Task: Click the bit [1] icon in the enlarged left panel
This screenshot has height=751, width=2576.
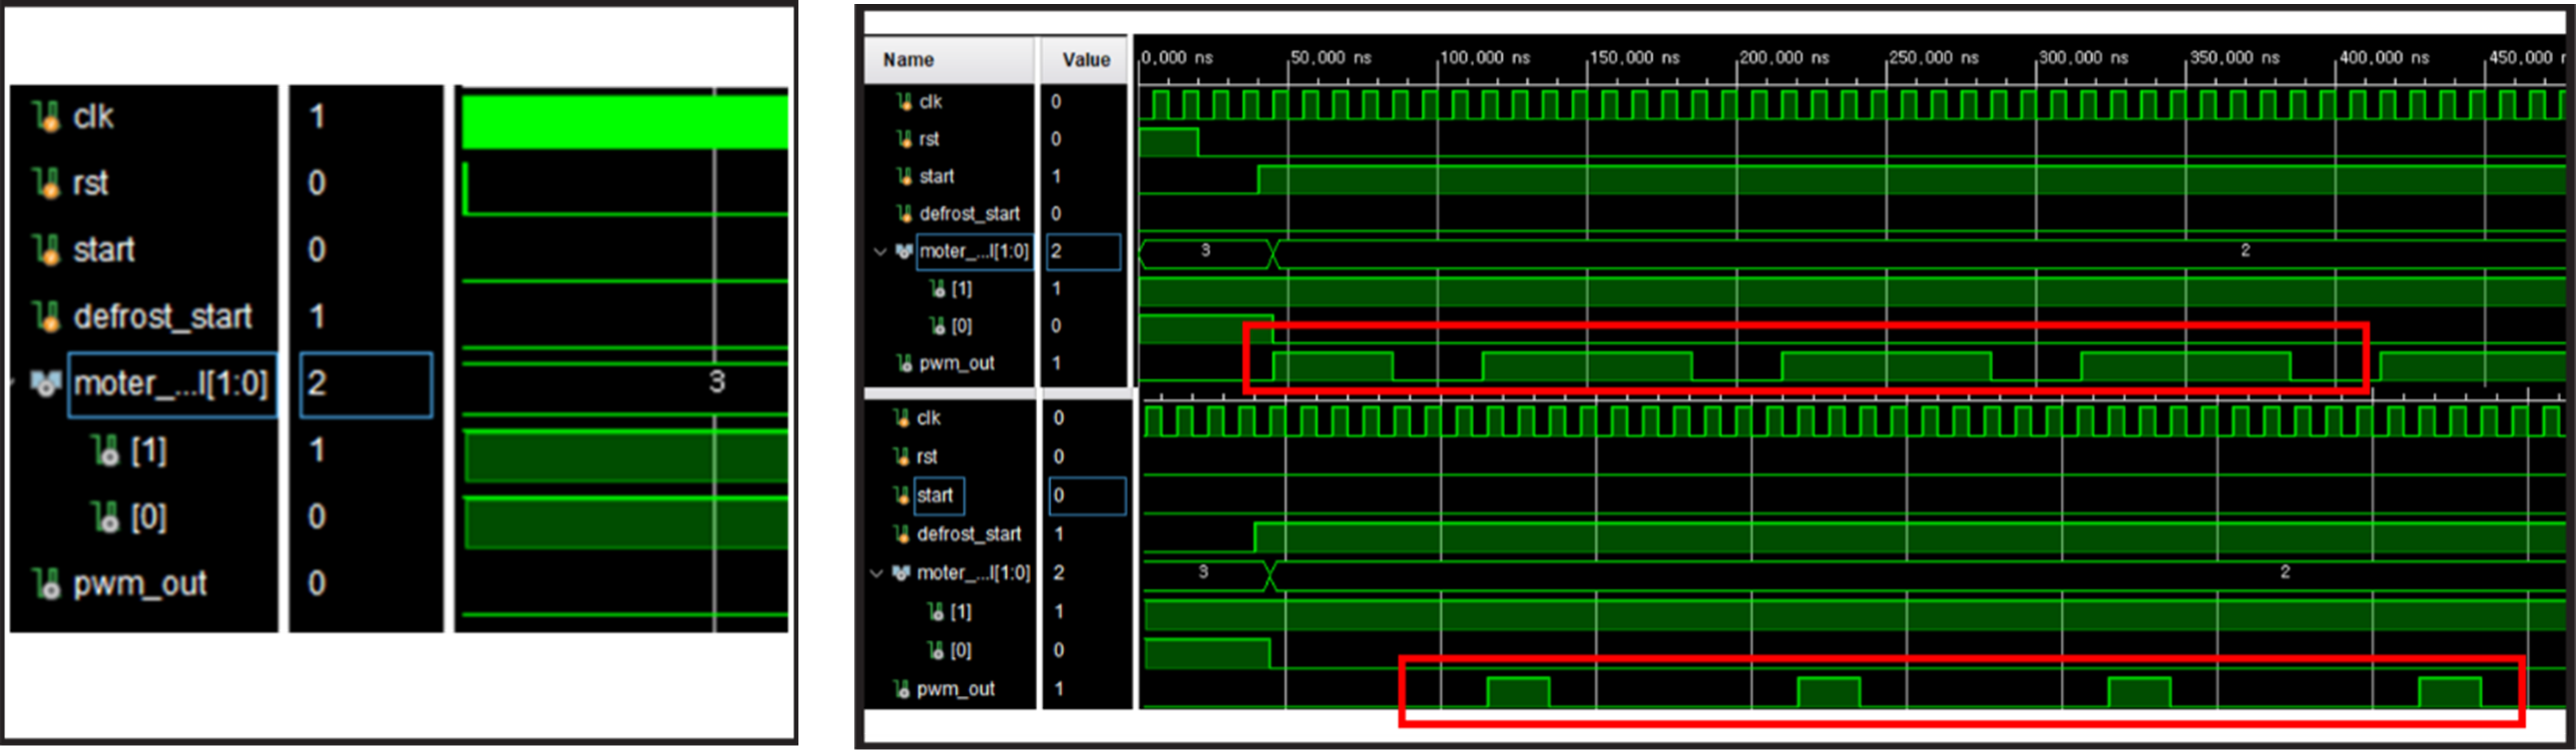Action: coord(105,451)
